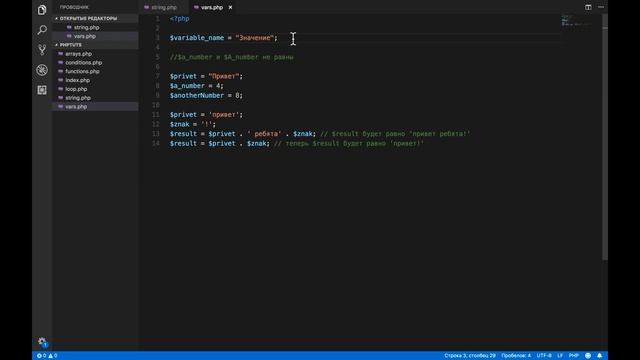Select the vars.php editor tab
This screenshot has width=640, height=360.
(x=212, y=7)
